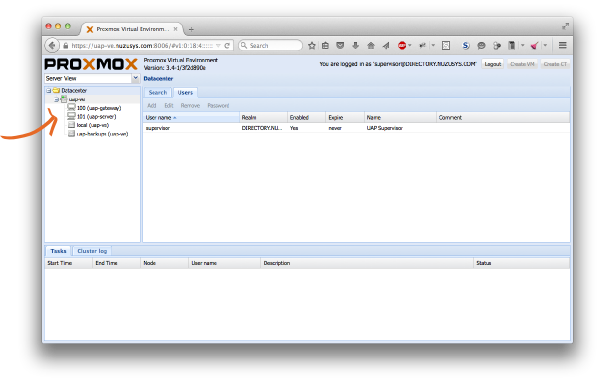Switch to the Cluster log tab
This screenshot has height=381, width=600.
(x=92, y=251)
